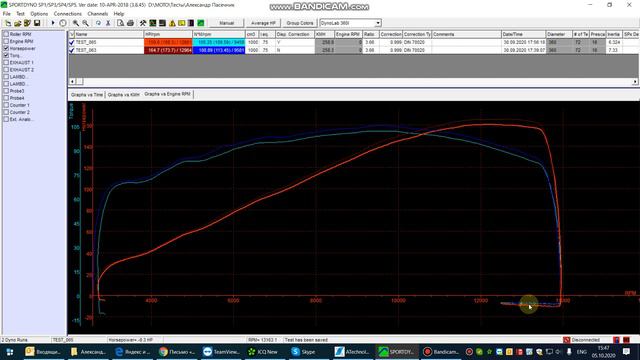Image resolution: width=640 pixels, height=360 pixels.
Task: Click the bright green graph icon
Action: click(x=200, y=23)
